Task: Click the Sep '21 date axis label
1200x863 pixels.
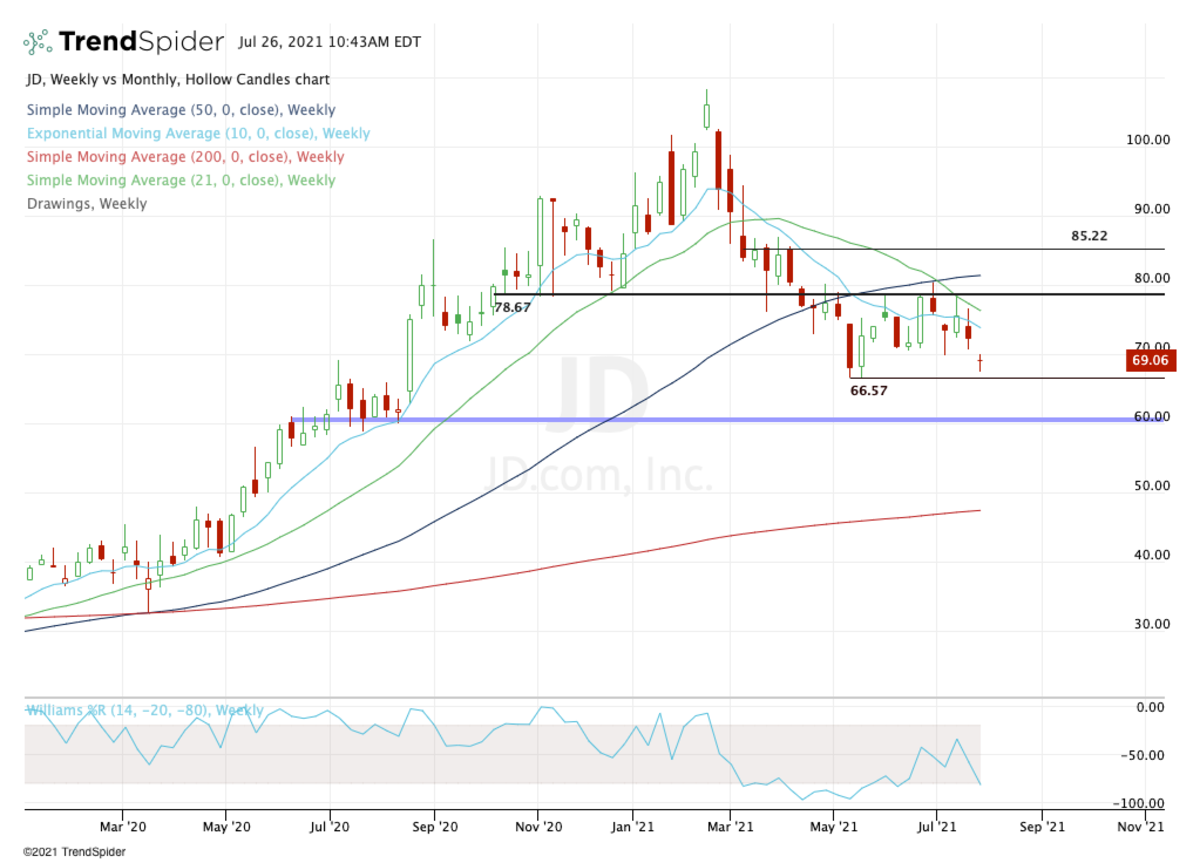Action: point(1041,826)
